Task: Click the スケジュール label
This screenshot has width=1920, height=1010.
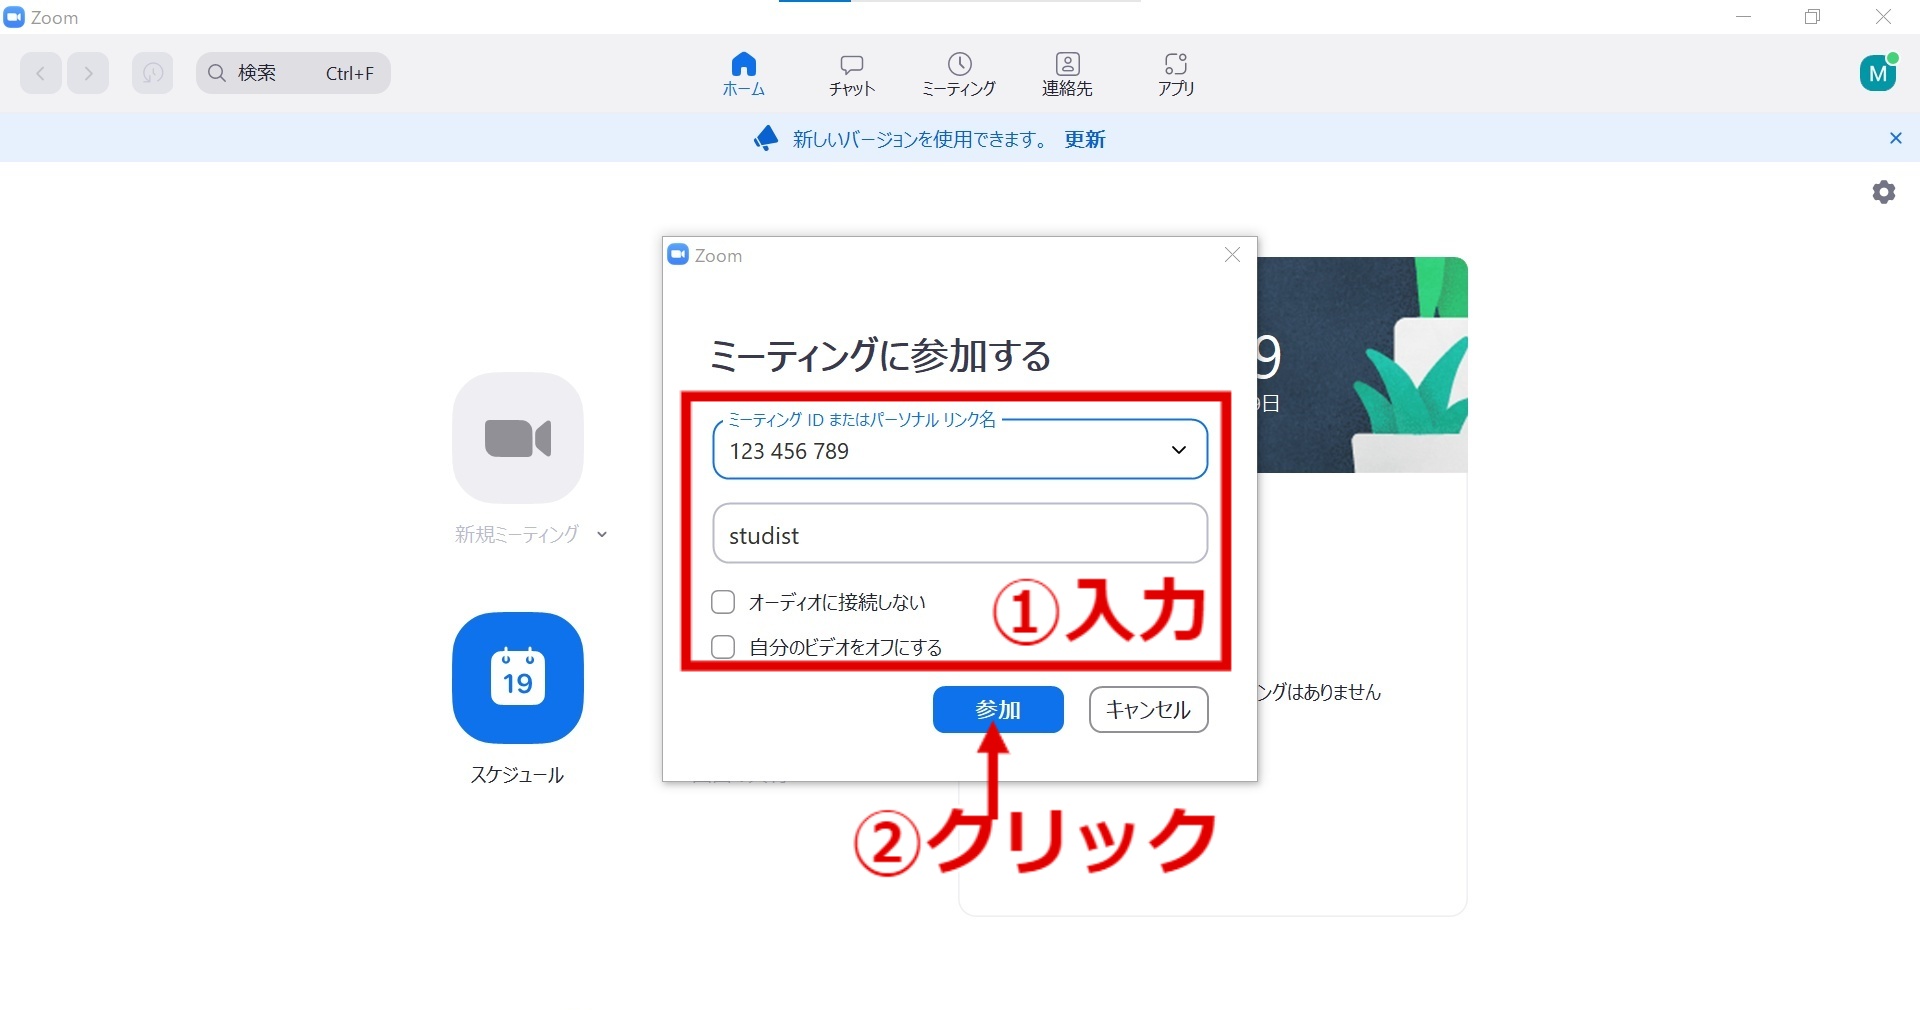Action: 517,775
